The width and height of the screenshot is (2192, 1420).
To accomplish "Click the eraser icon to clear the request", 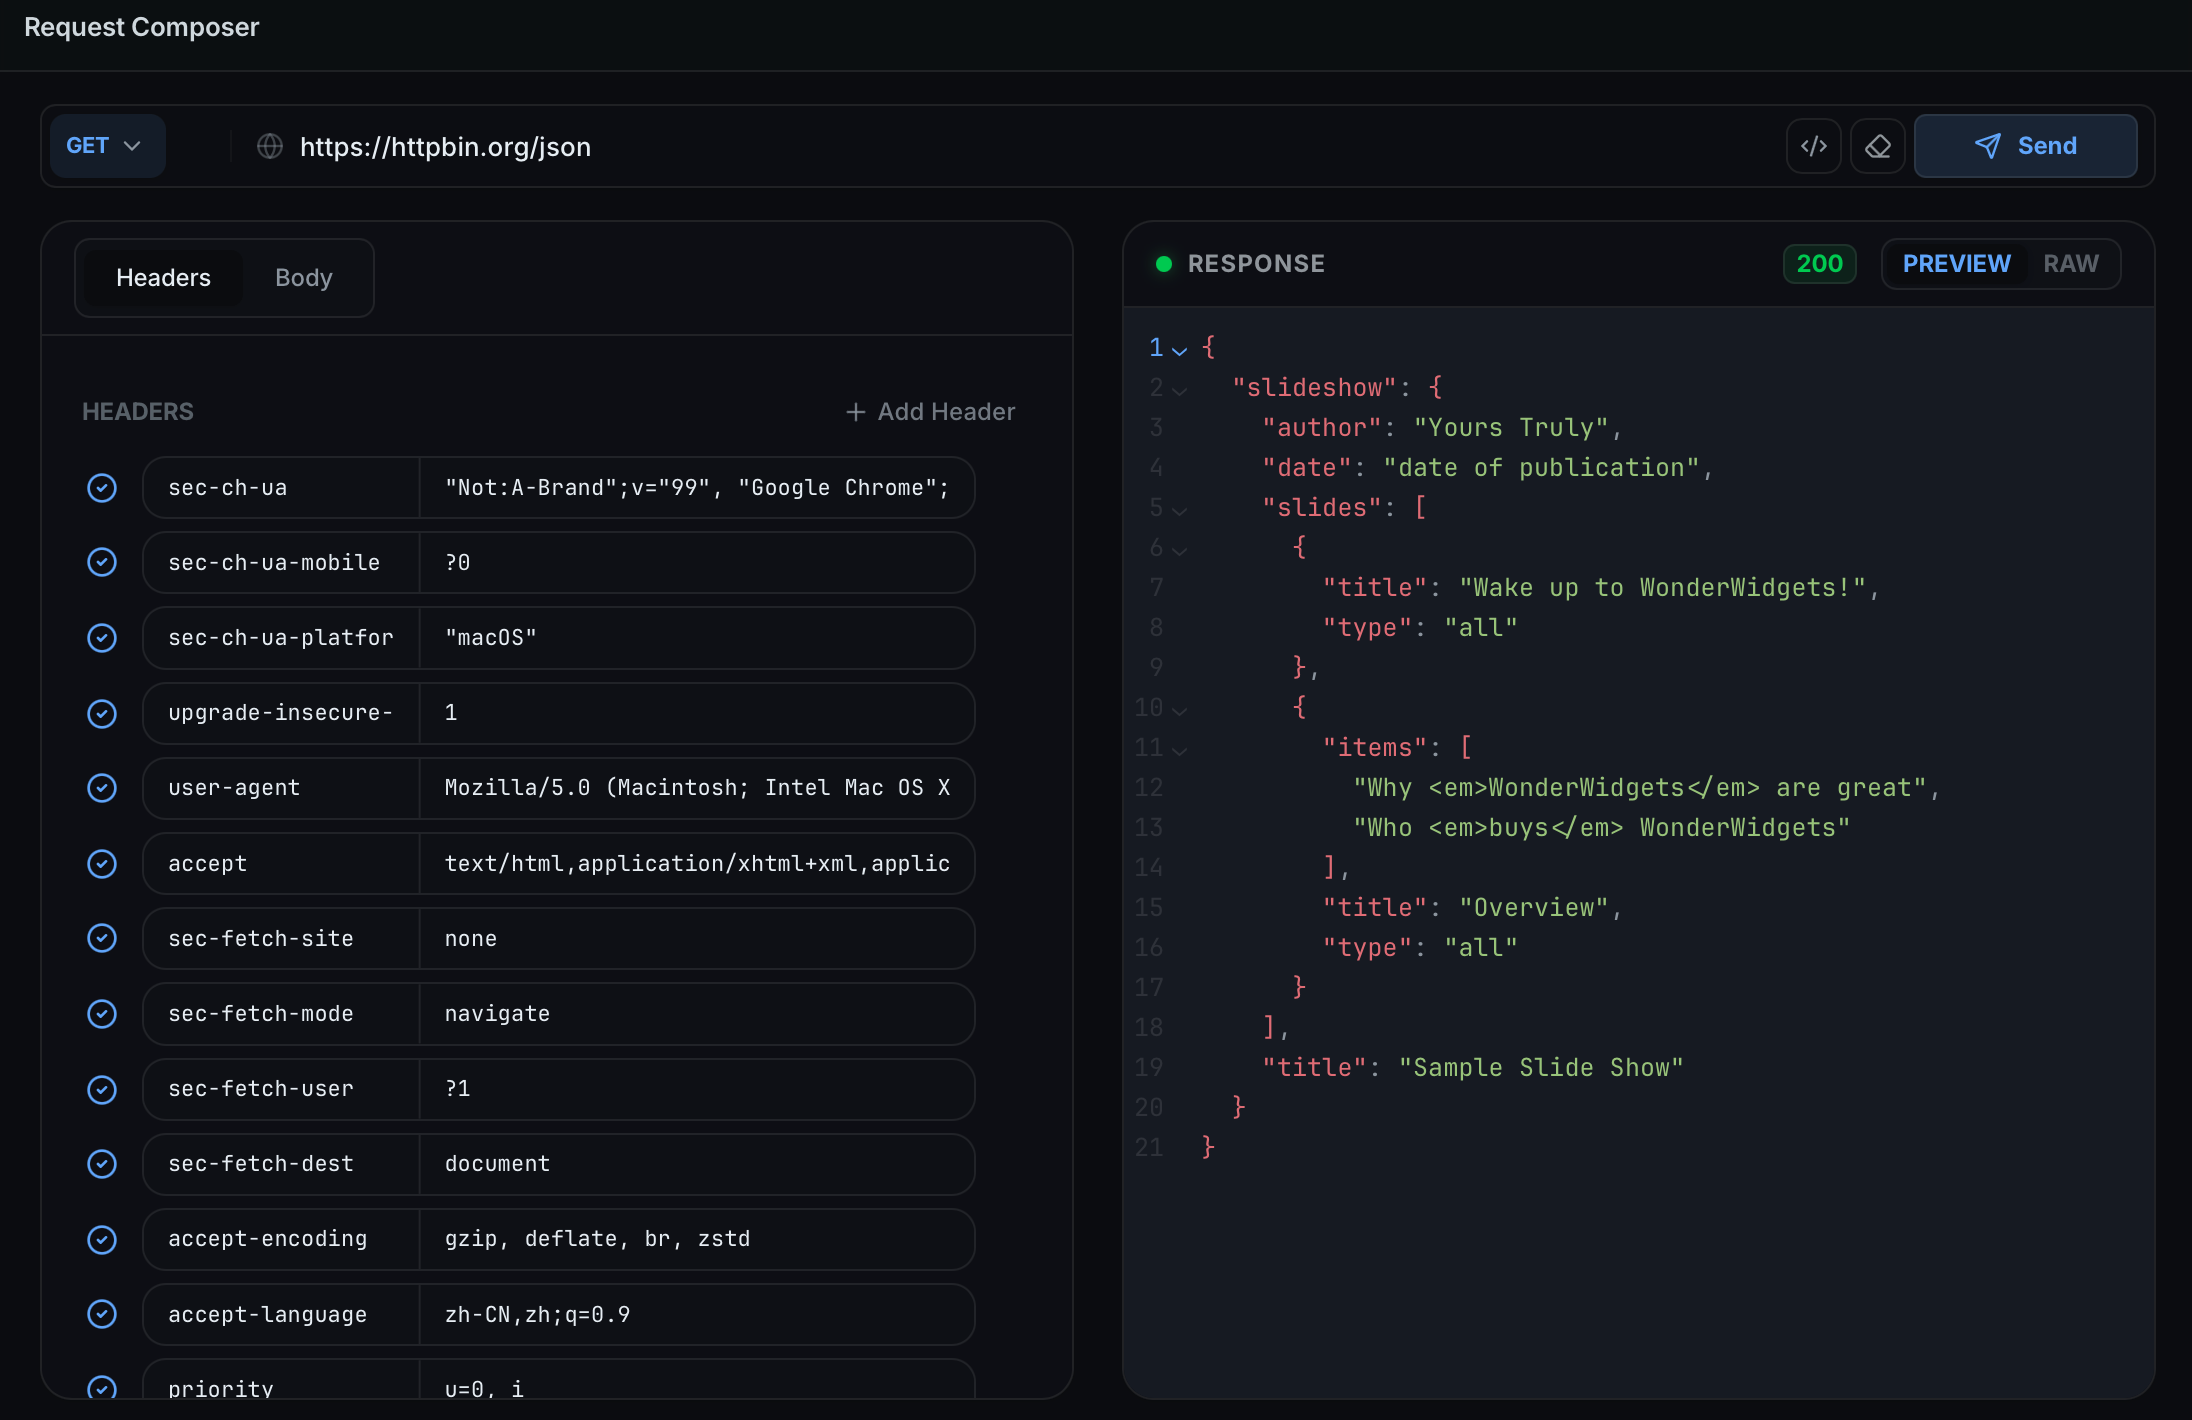I will coord(1878,145).
